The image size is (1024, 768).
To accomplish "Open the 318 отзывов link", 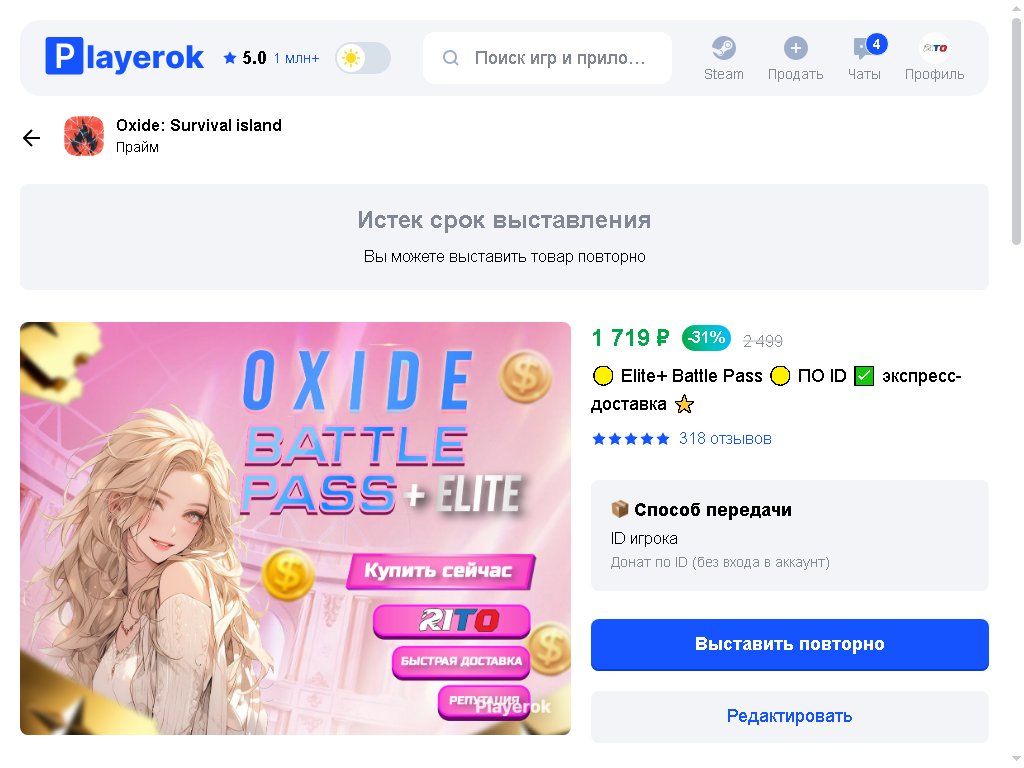I will pyautogui.click(x=725, y=438).
